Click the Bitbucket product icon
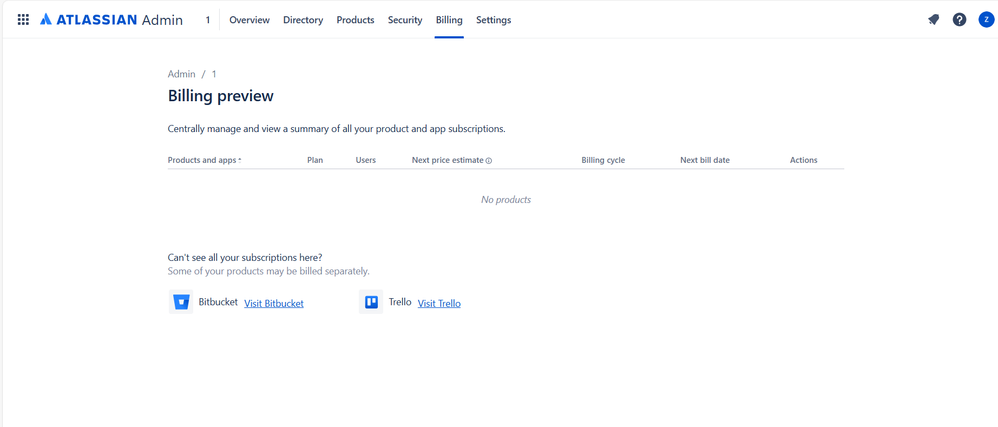The image size is (998, 427). 181,302
